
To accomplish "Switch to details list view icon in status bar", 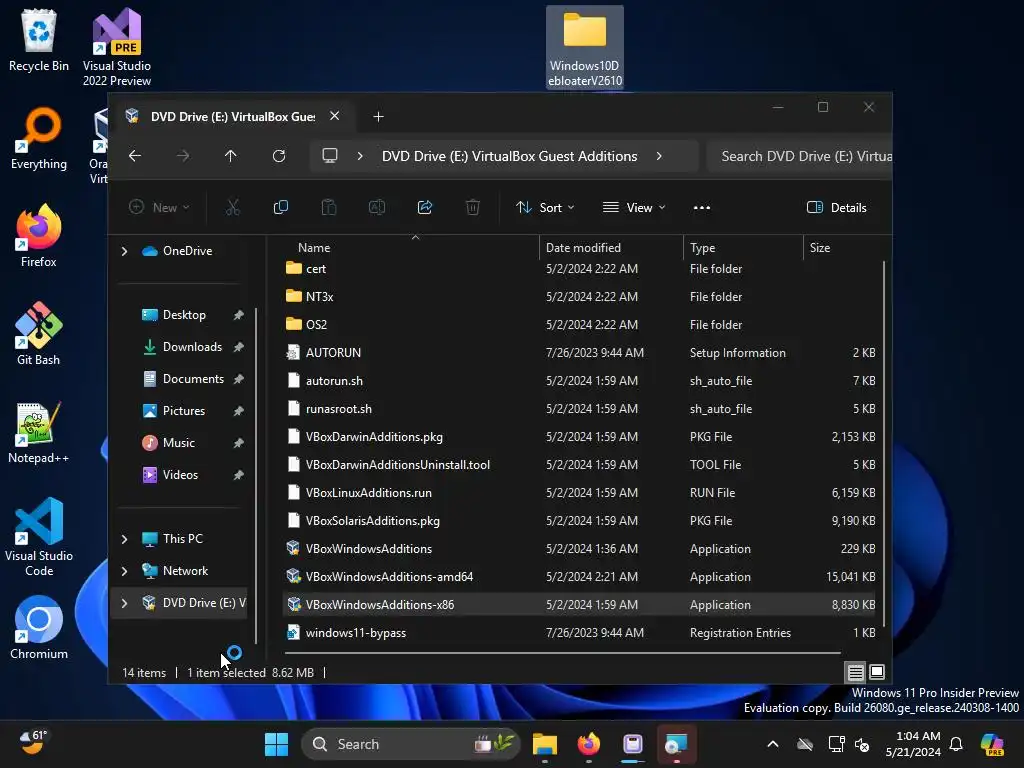I will pyautogui.click(x=856, y=672).
